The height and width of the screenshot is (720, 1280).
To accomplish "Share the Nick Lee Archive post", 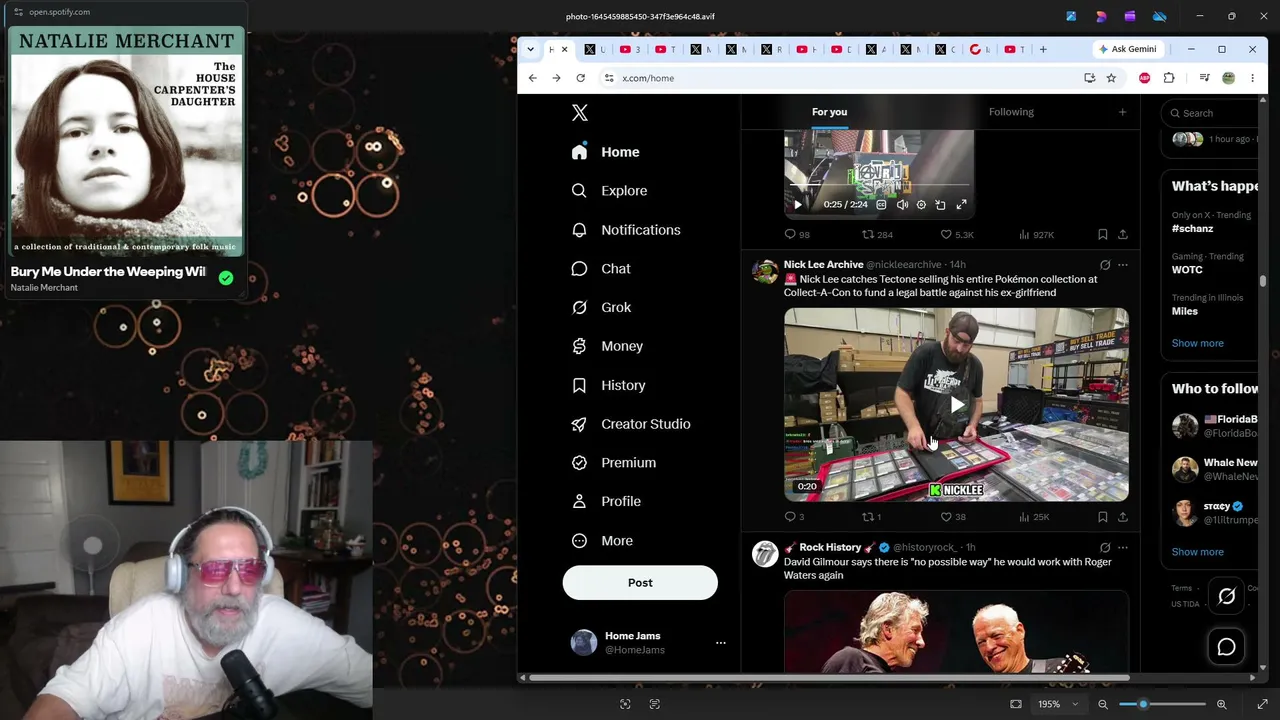I will click(x=1122, y=517).
